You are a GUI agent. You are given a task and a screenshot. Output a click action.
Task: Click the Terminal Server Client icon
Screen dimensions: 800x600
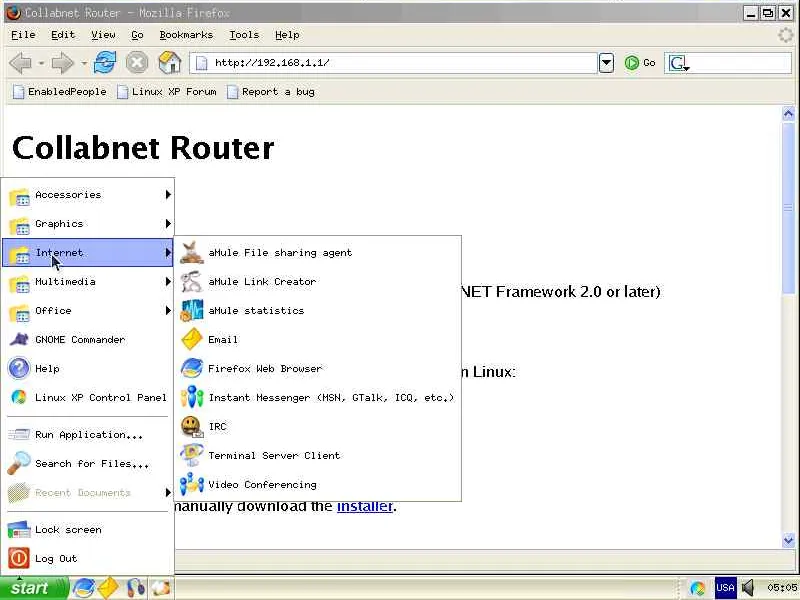point(192,456)
